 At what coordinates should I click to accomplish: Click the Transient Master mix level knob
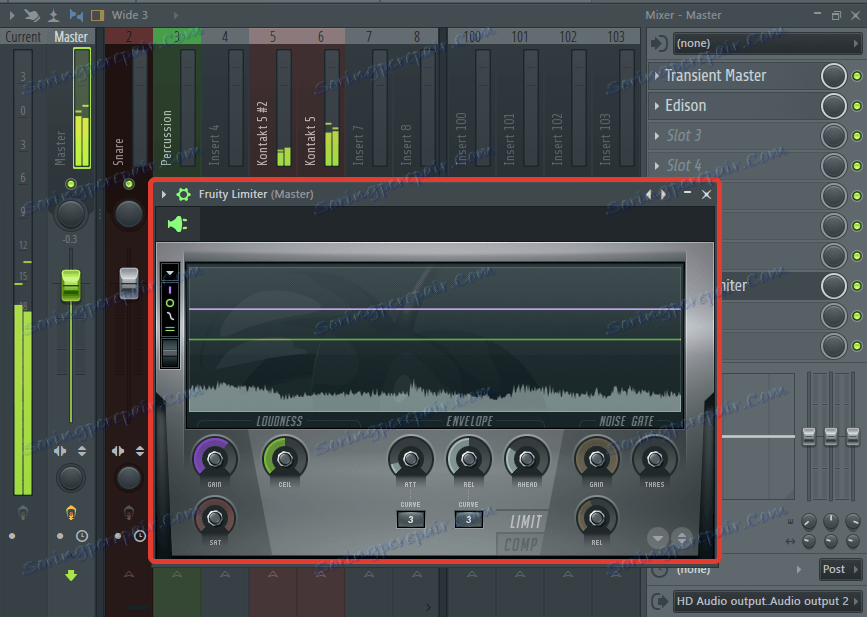tap(833, 76)
